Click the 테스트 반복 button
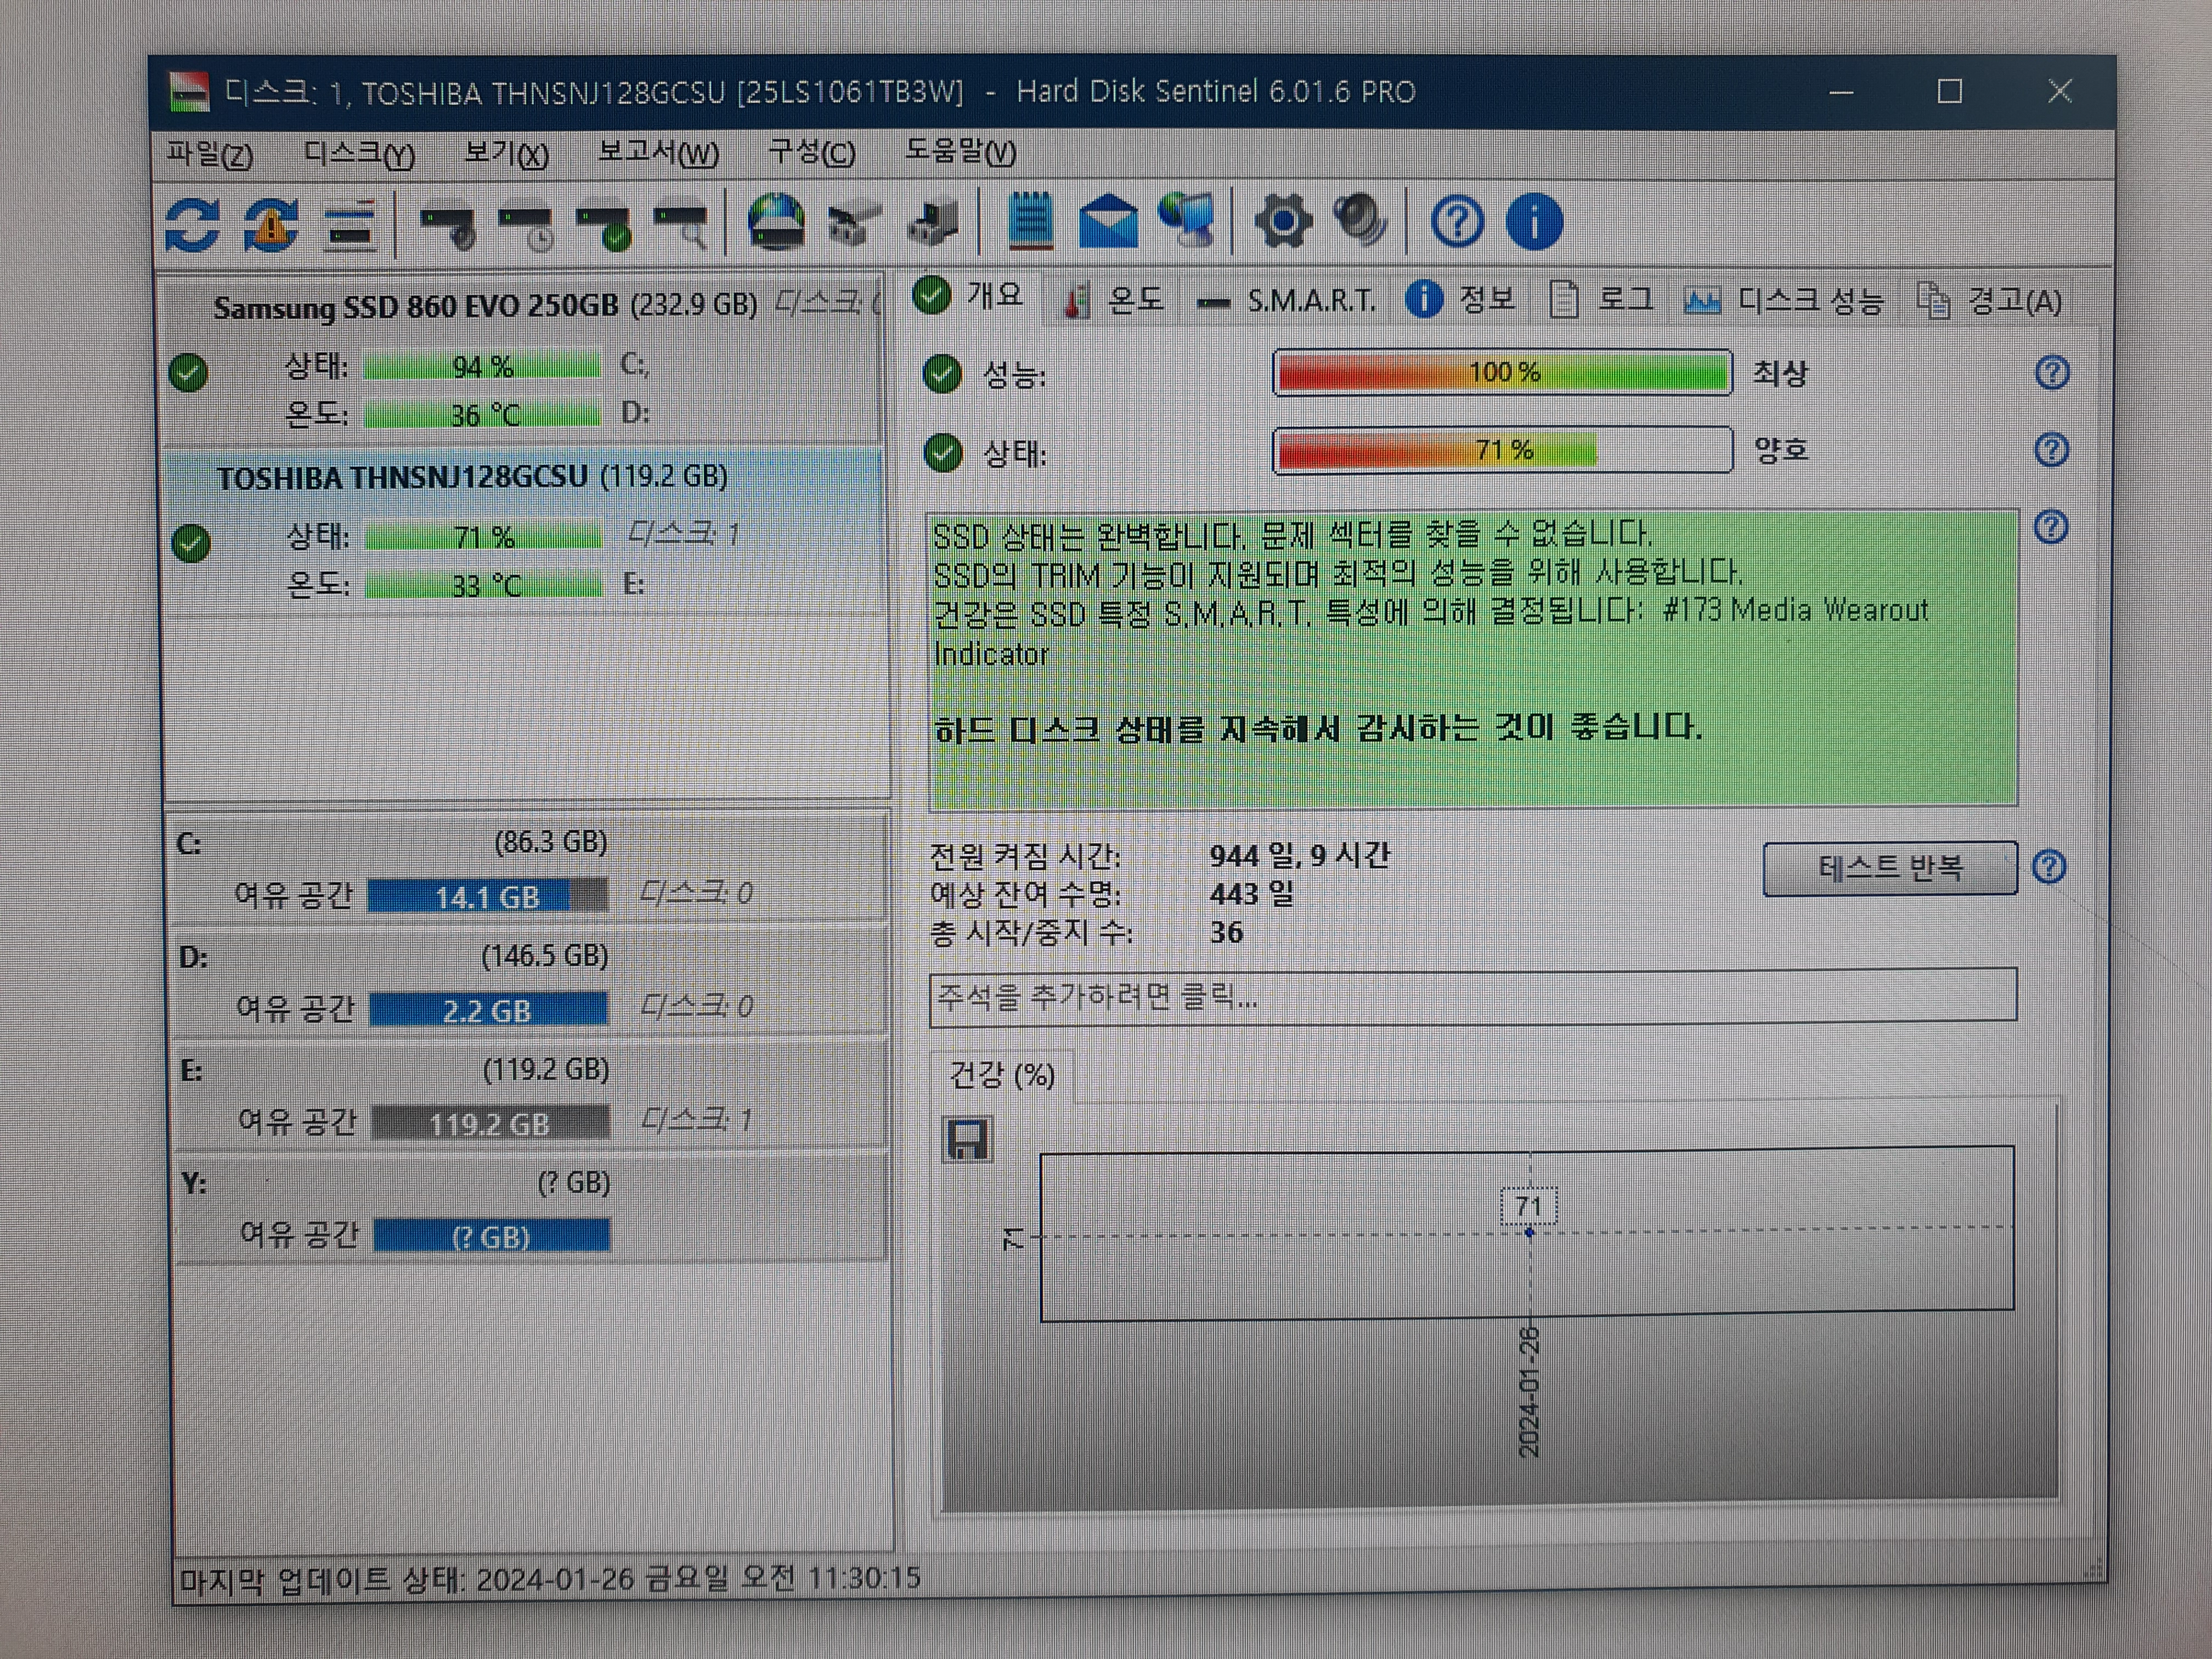 pos(1889,867)
